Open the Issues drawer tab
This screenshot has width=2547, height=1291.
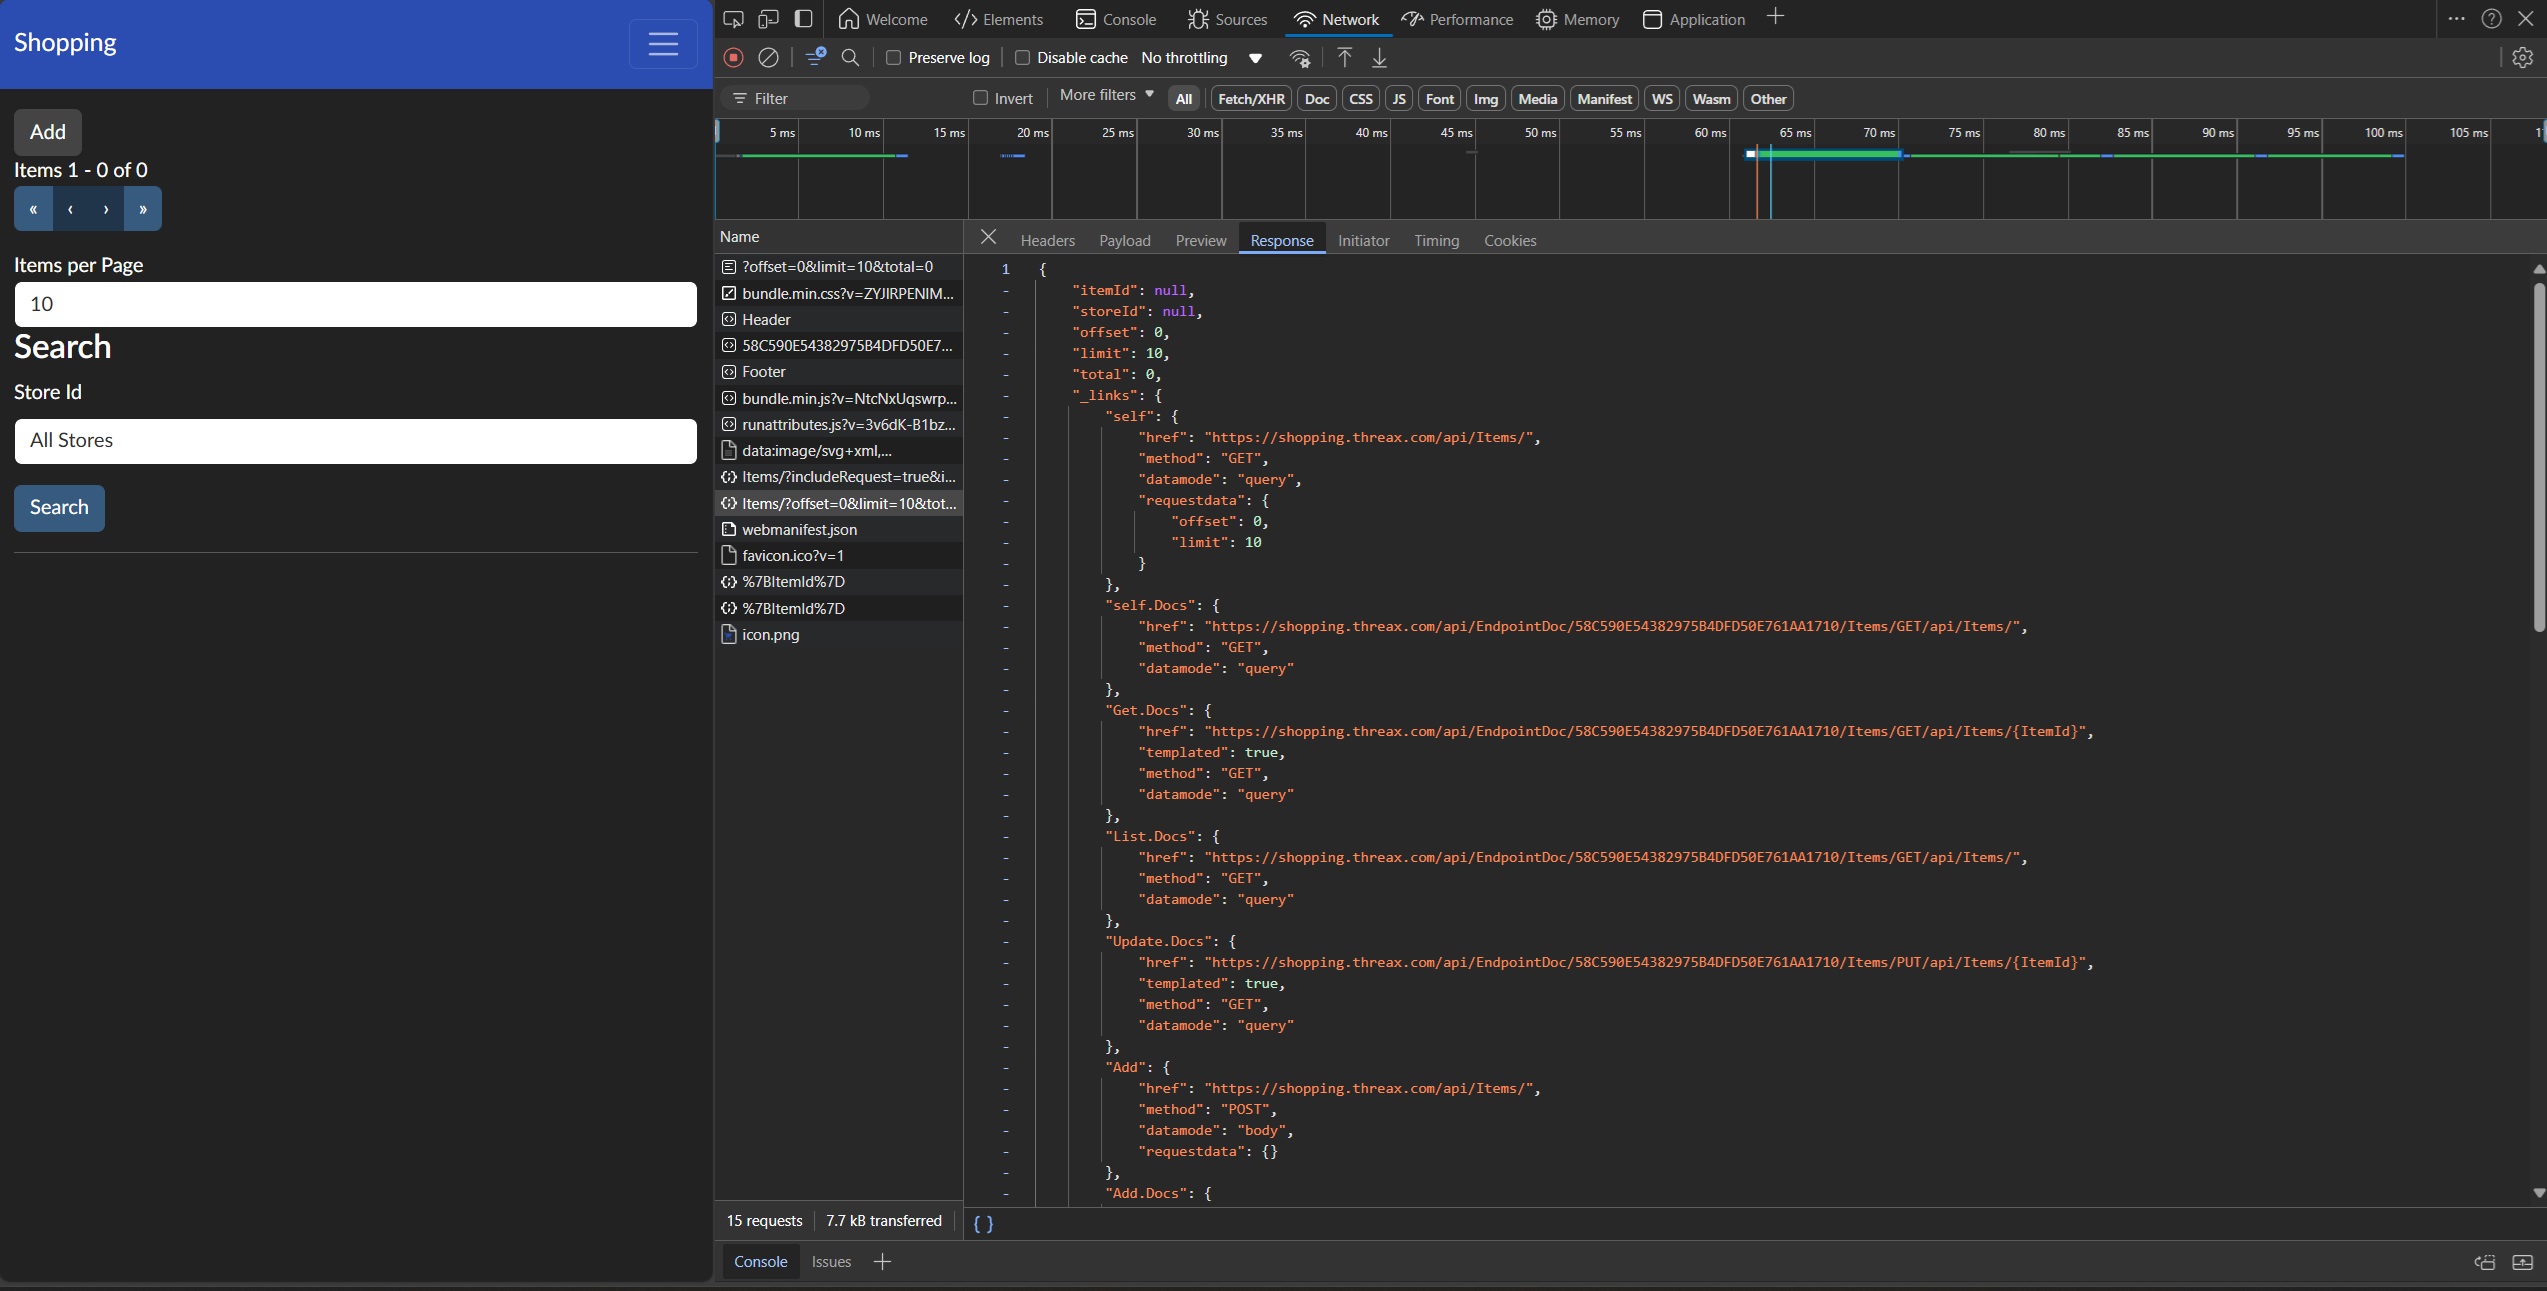[x=831, y=1262]
